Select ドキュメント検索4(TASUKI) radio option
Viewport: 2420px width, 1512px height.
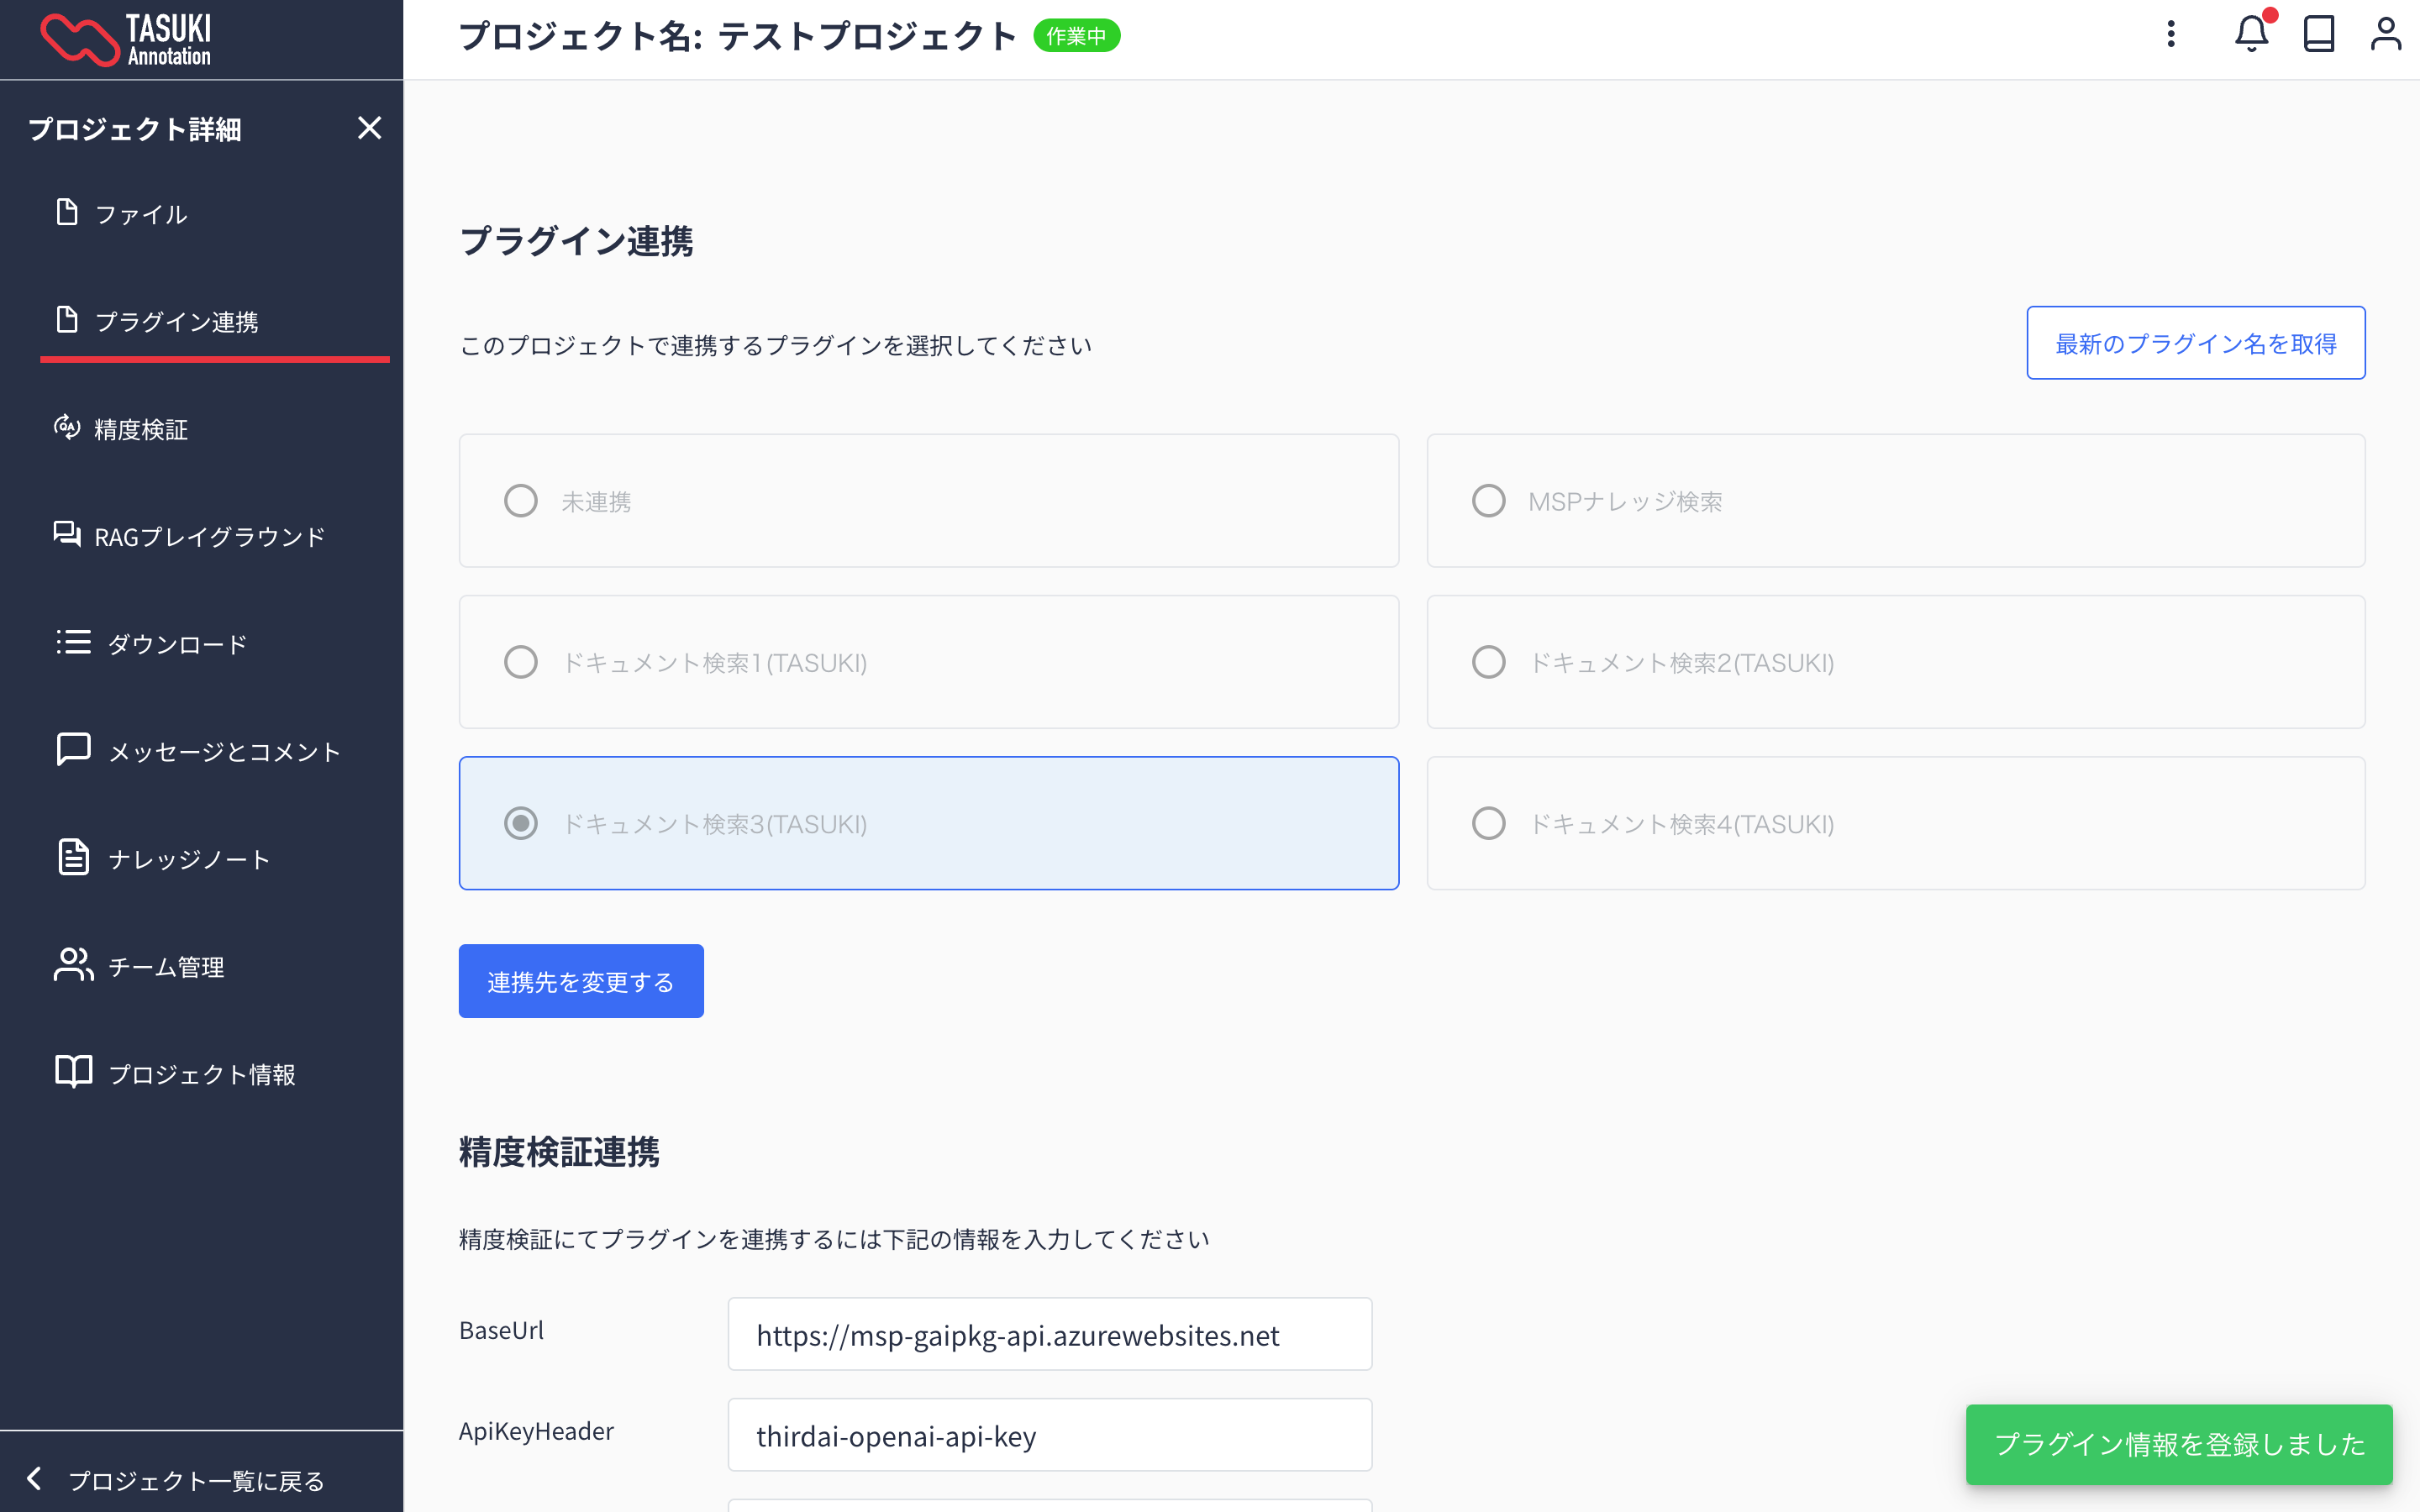(x=1488, y=823)
